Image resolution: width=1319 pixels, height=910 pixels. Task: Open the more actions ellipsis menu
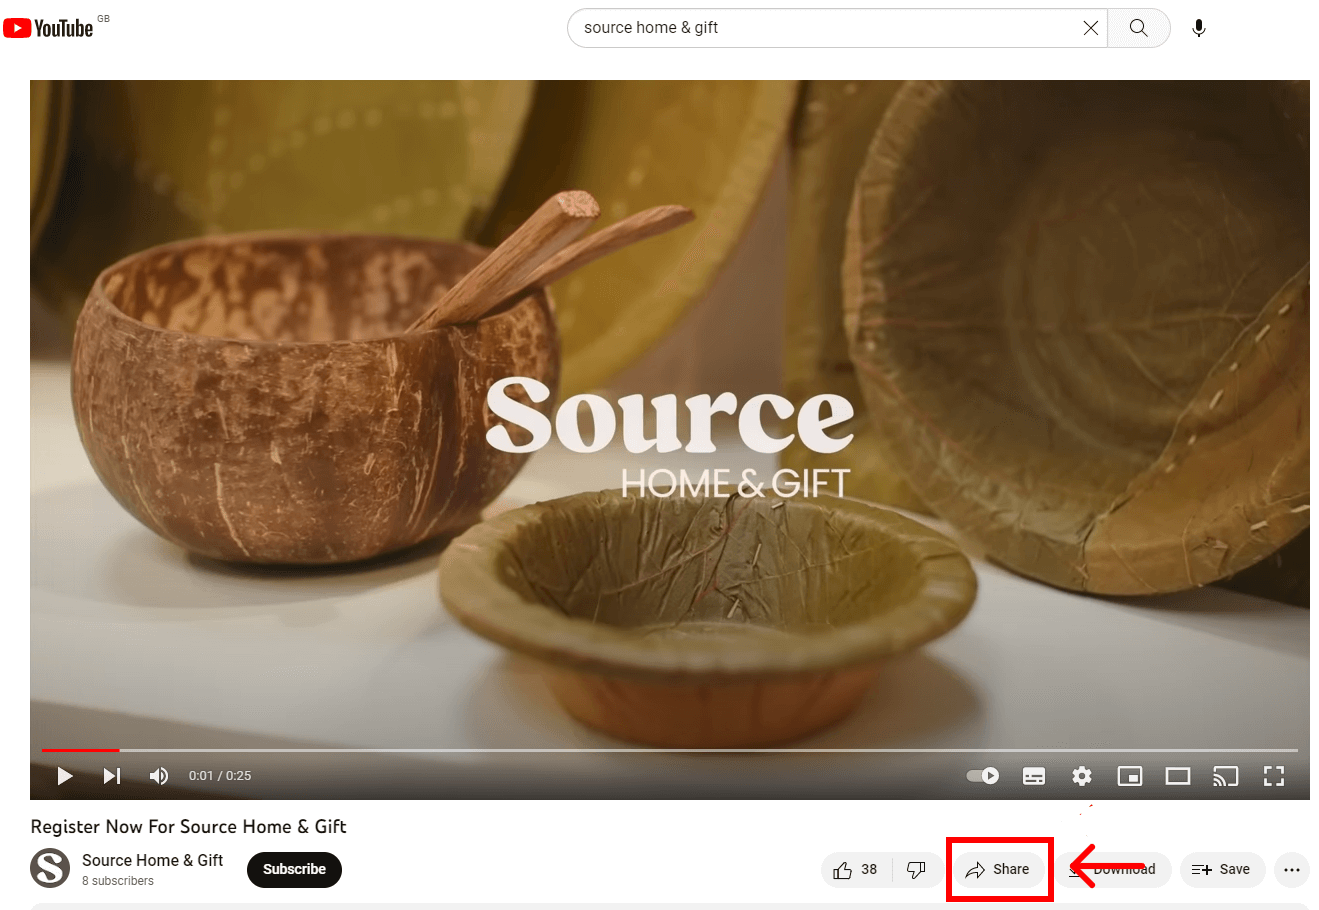point(1292,870)
